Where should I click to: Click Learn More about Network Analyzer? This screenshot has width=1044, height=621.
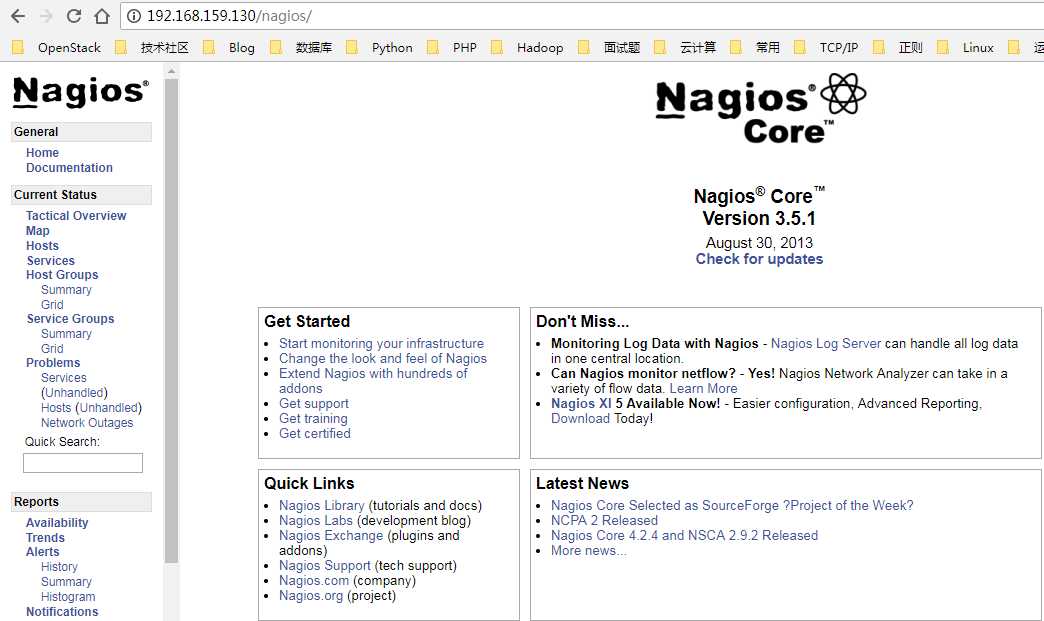coord(703,388)
